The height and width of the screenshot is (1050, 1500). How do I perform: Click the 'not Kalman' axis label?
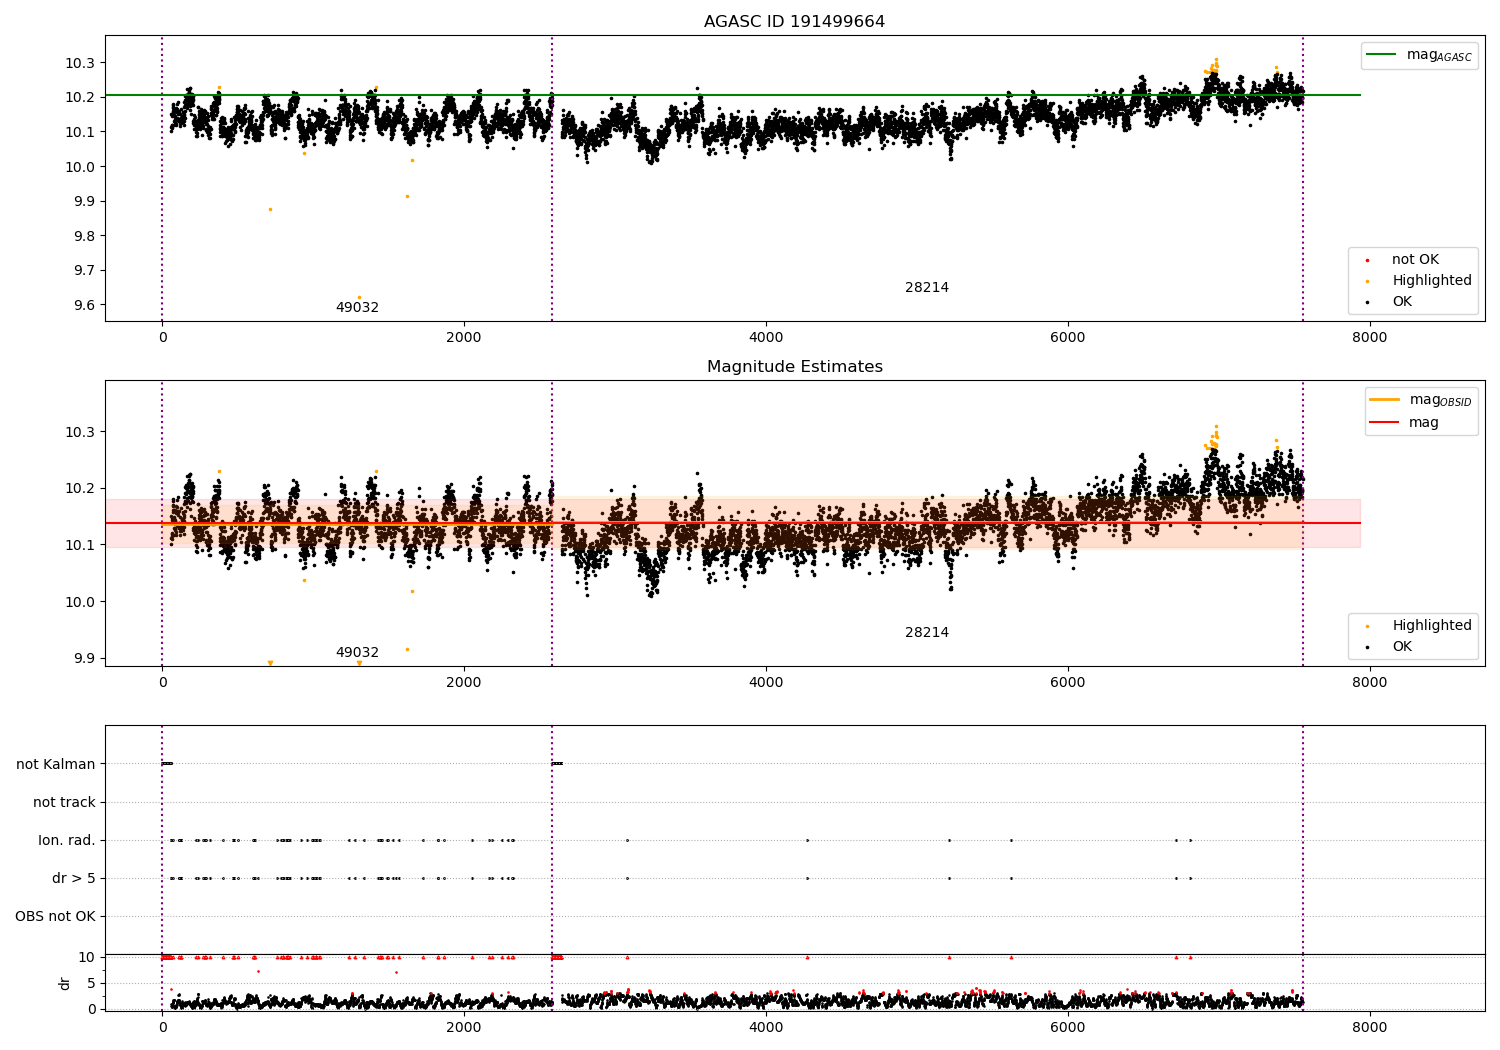click(x=56, y=765)
